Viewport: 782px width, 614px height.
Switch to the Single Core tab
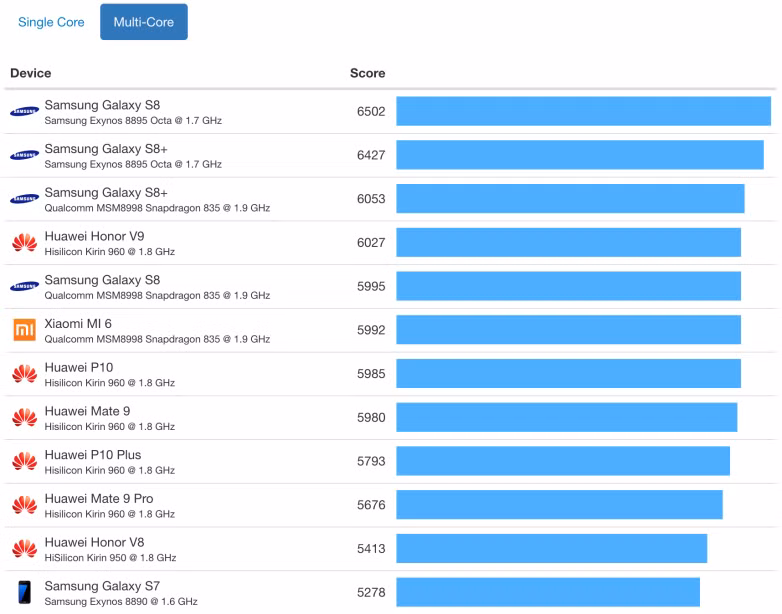[x=51, y=22]
